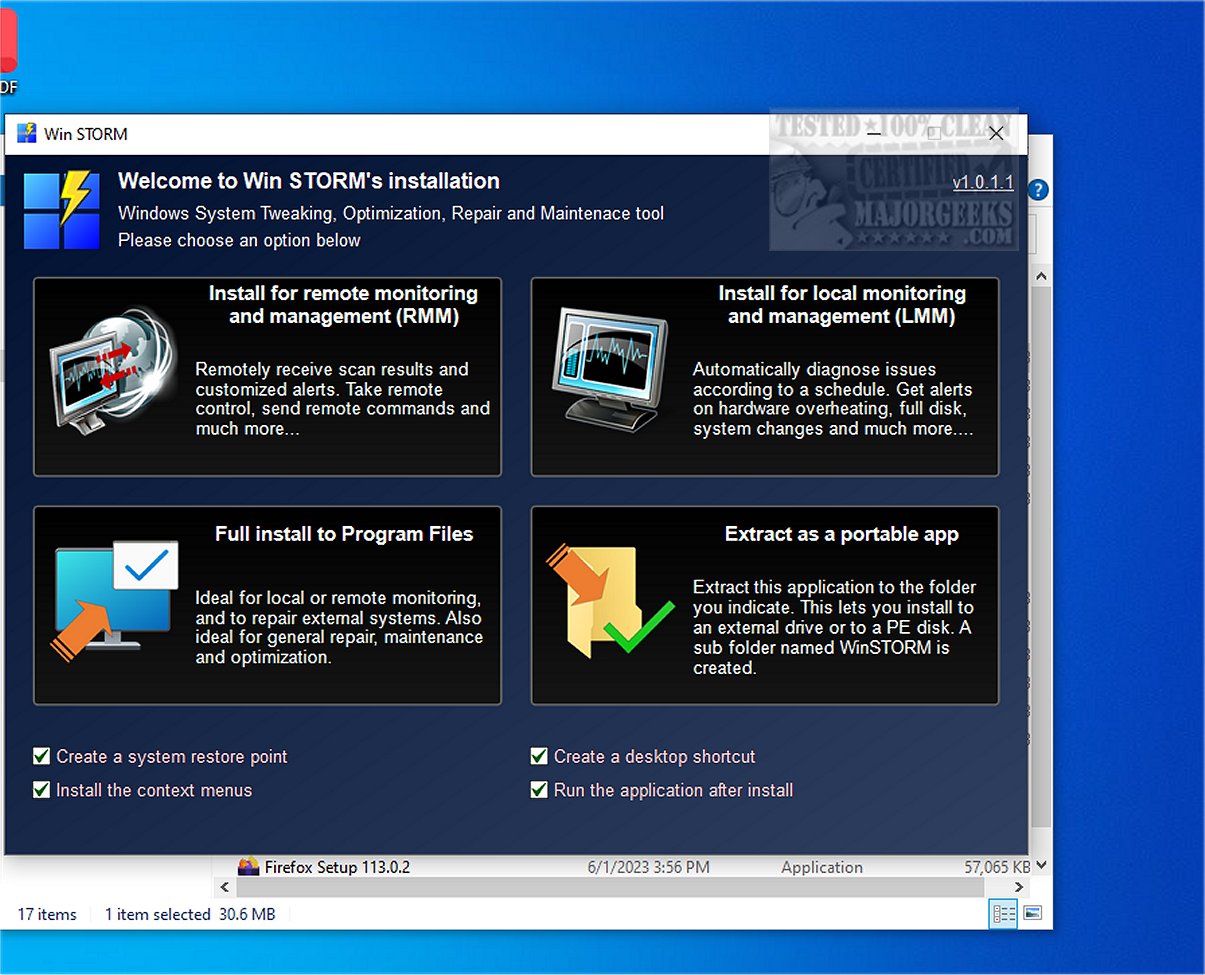Click the Explorer horizontal scrollbar left arrow
Screen dimensions: 1205x975
pos(226,887)
